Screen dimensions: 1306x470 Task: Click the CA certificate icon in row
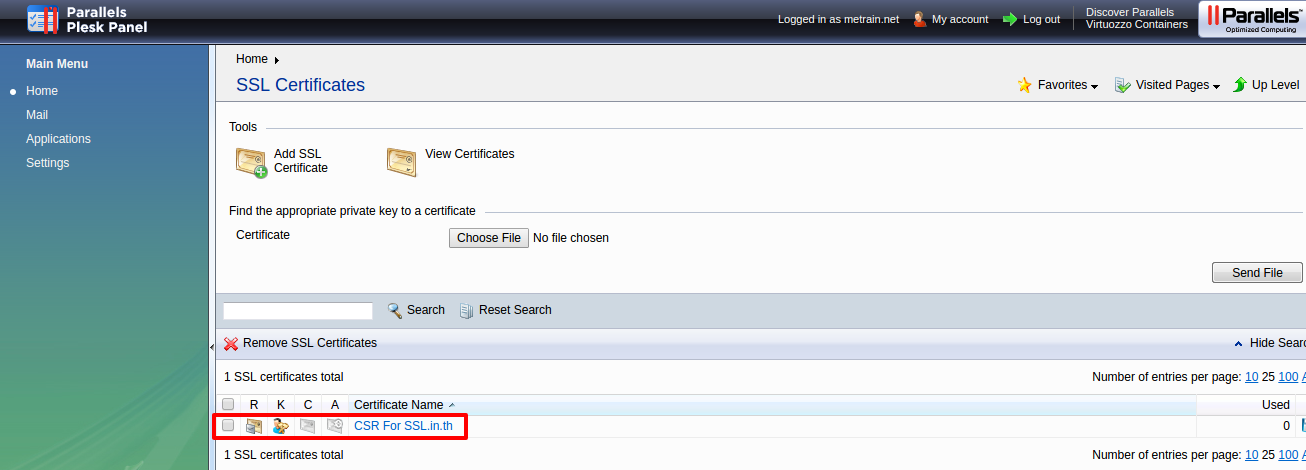click(x=335, y=426)
